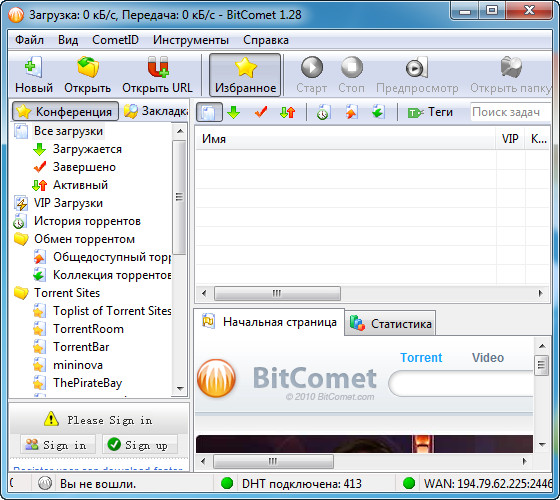Click the Открыть URL magnet icon
Viewport: 560px width, 500px height.
pos(158,67)
